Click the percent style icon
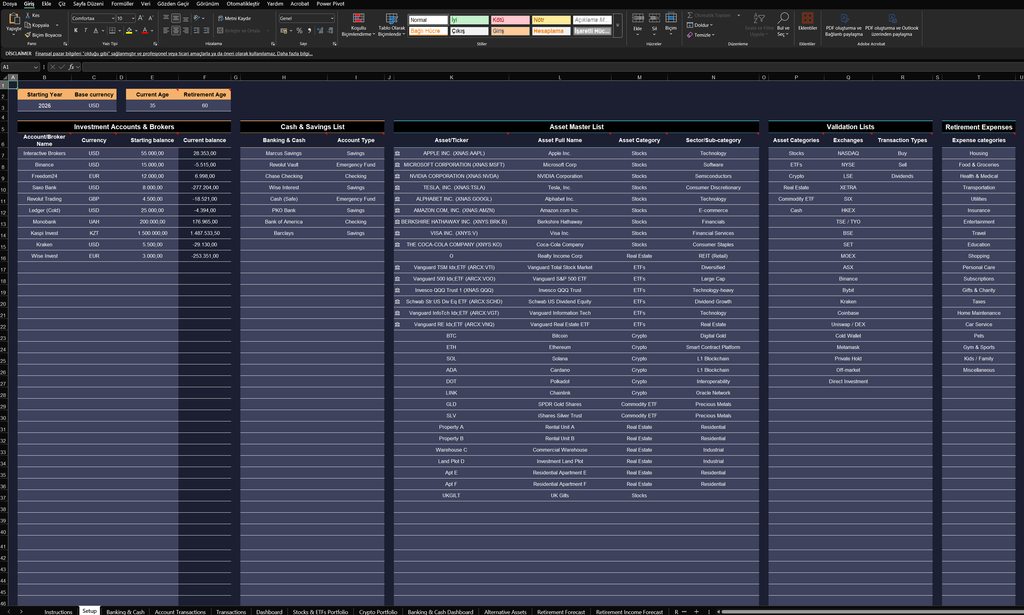 coord(299,30)
